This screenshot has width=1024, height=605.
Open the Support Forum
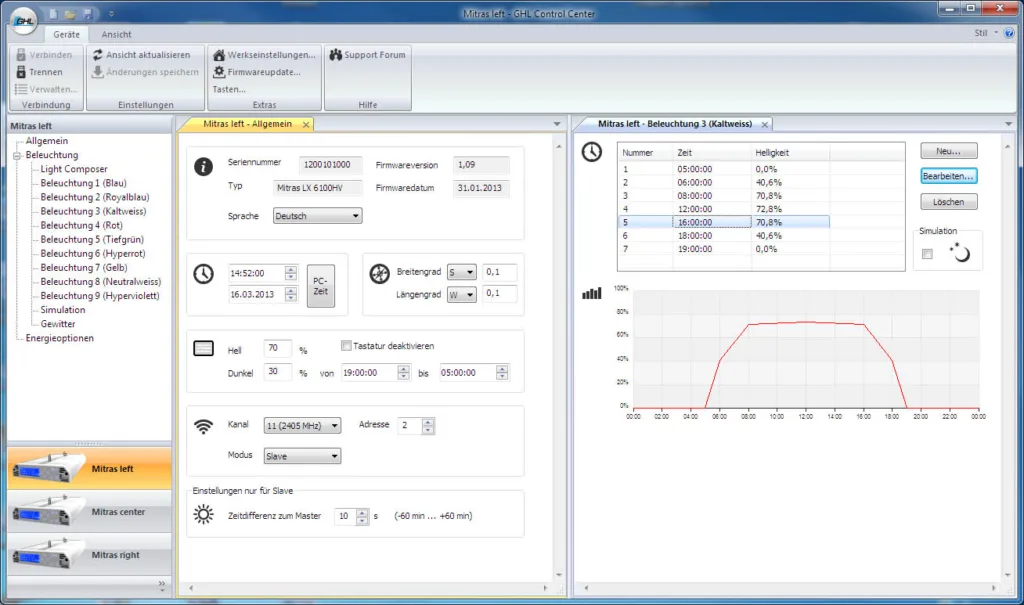tap(367, 55)
